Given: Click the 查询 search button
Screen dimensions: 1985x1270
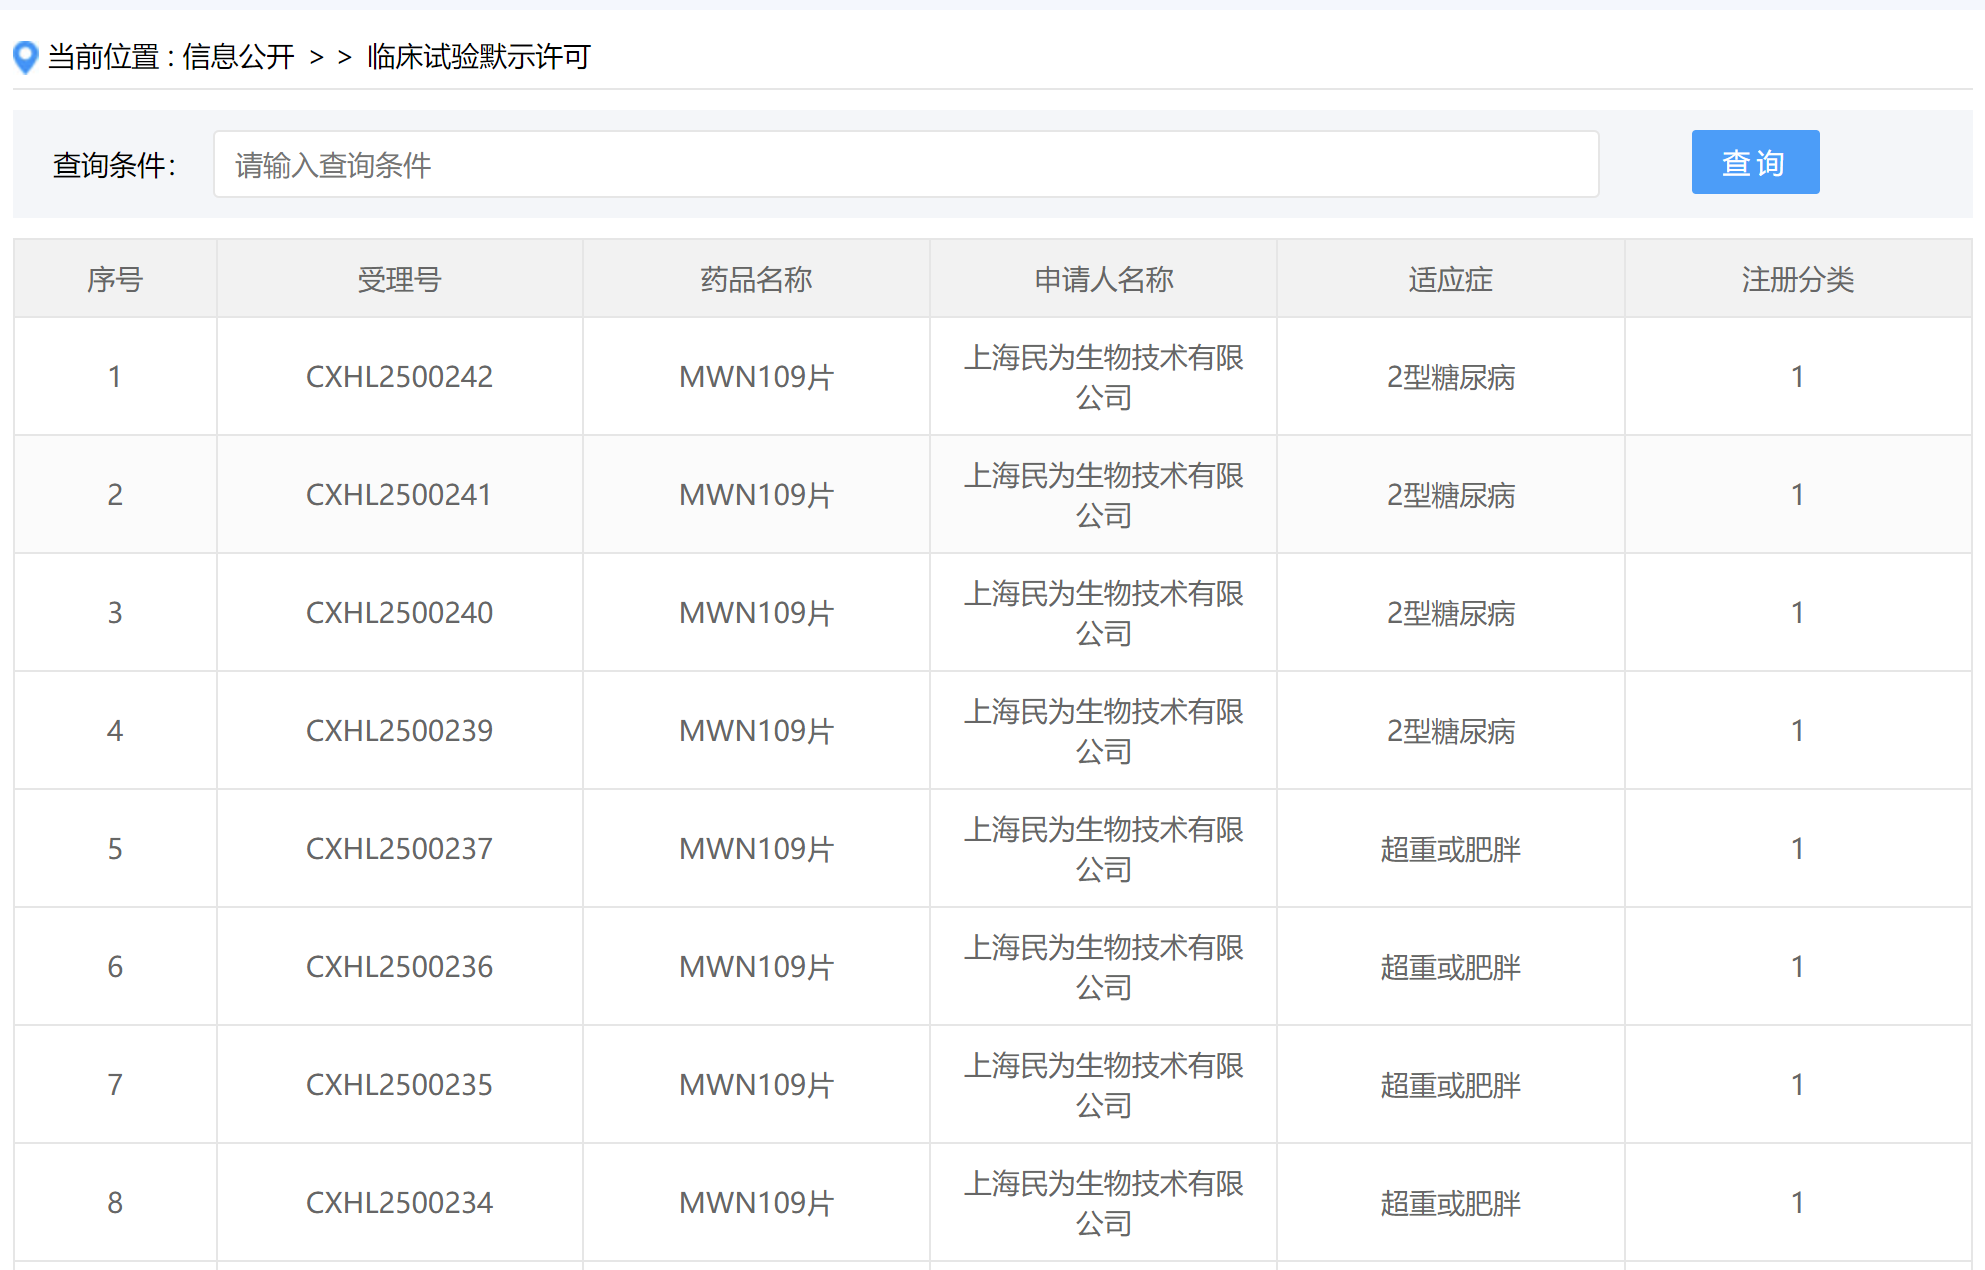Looking at the screenshot, I should coord(1754,163).
